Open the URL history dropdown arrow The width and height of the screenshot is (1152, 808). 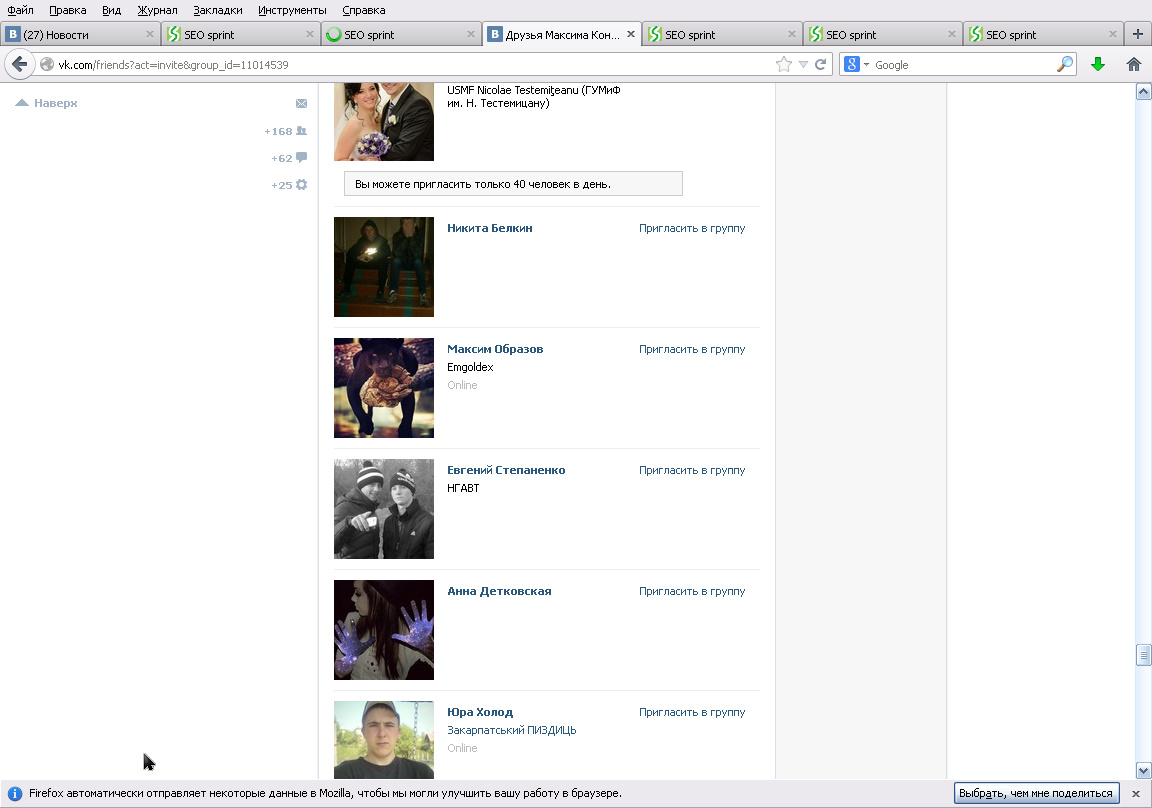pyautogui.click(x=803, y=65)
